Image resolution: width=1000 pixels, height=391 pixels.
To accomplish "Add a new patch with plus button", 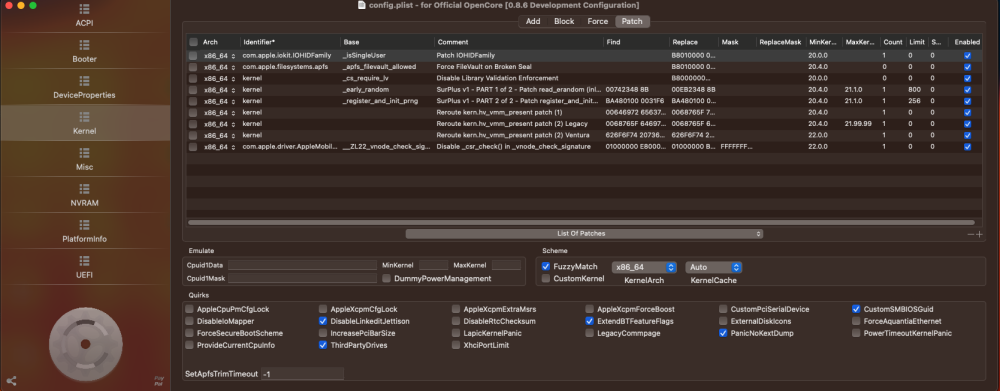I will 980,235.
